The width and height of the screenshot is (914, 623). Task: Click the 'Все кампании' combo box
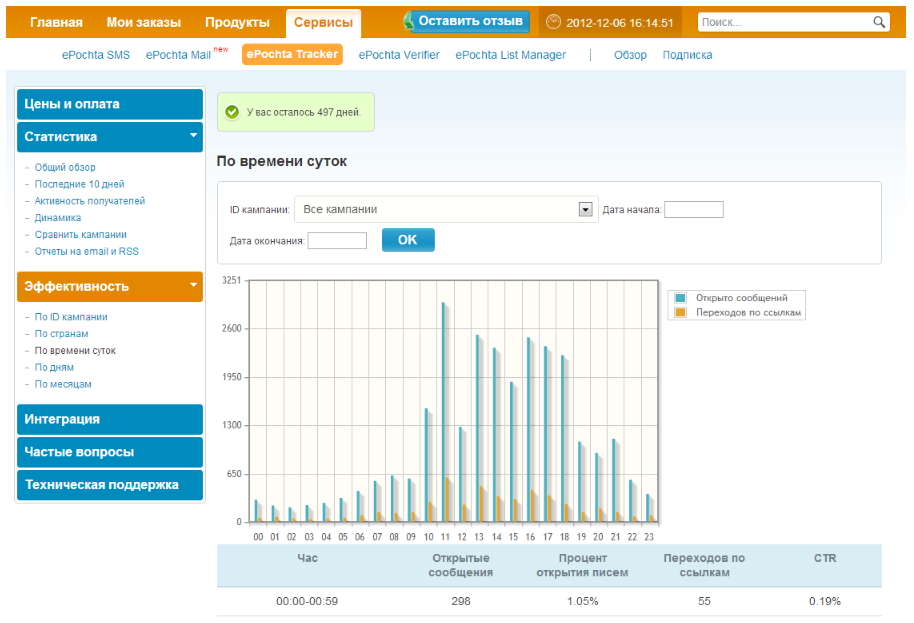[446, 209]
